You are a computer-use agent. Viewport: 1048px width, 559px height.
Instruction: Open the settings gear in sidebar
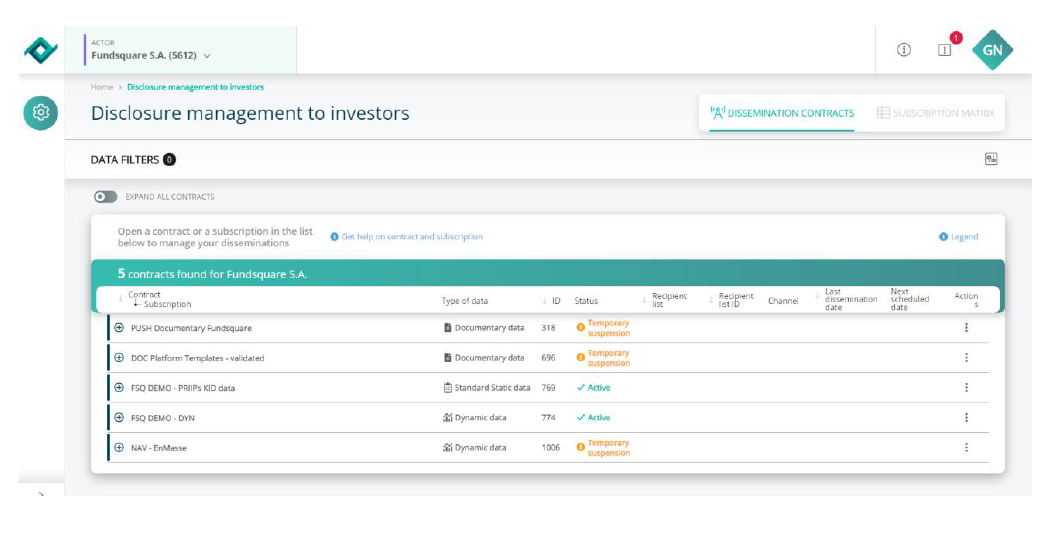pos(40,112)
